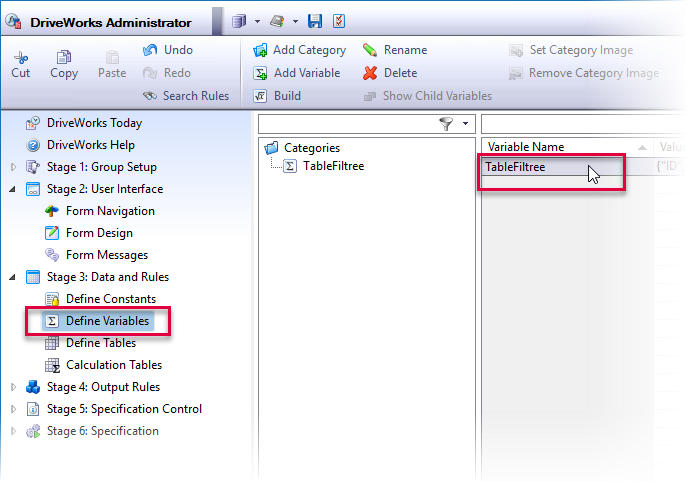Collapse Stage 3: Data and Rules arrow
The width and height of the screenshot is (687, 483).
(x=13, y=277)
